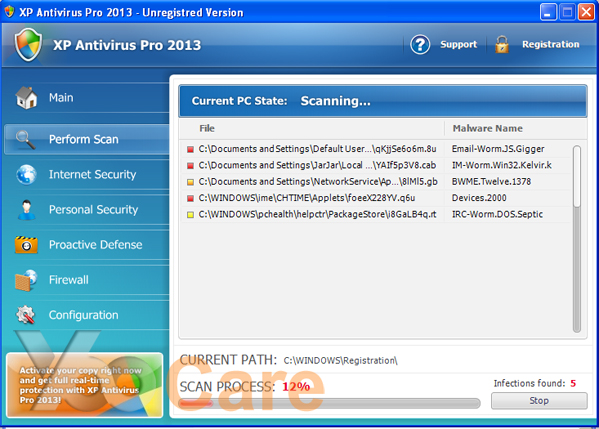Screen dimensions: 599x429
Task: Click the title bar shield icon
Action: (x=9, y=12)
